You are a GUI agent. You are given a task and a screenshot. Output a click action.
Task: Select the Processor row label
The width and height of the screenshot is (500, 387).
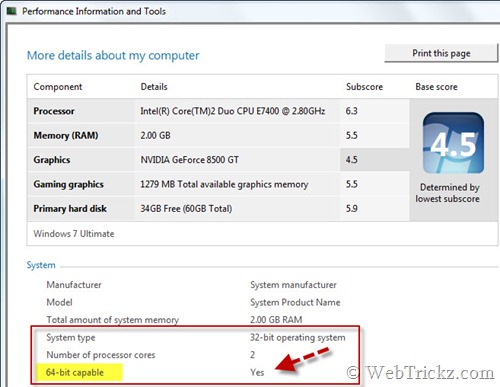coord(54,111)
